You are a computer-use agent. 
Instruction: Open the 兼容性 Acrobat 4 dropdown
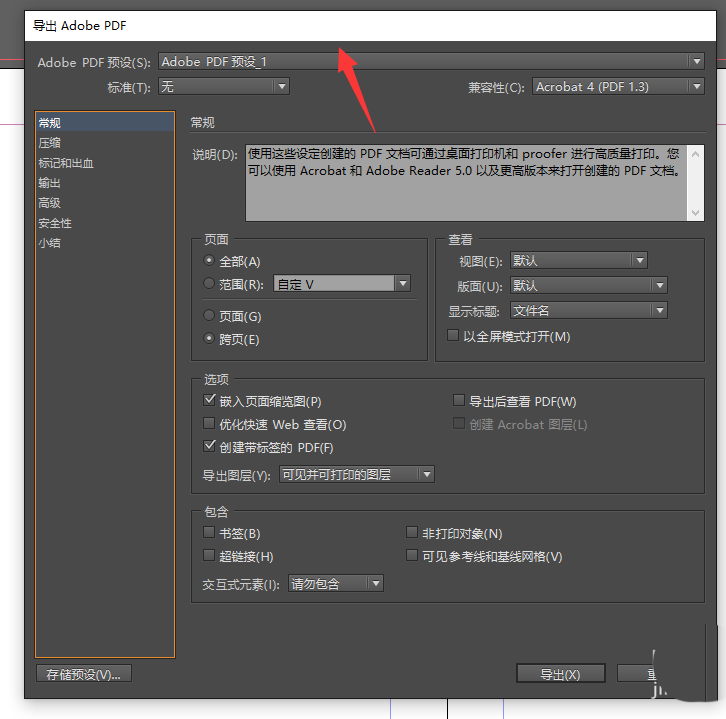(618, 86)
